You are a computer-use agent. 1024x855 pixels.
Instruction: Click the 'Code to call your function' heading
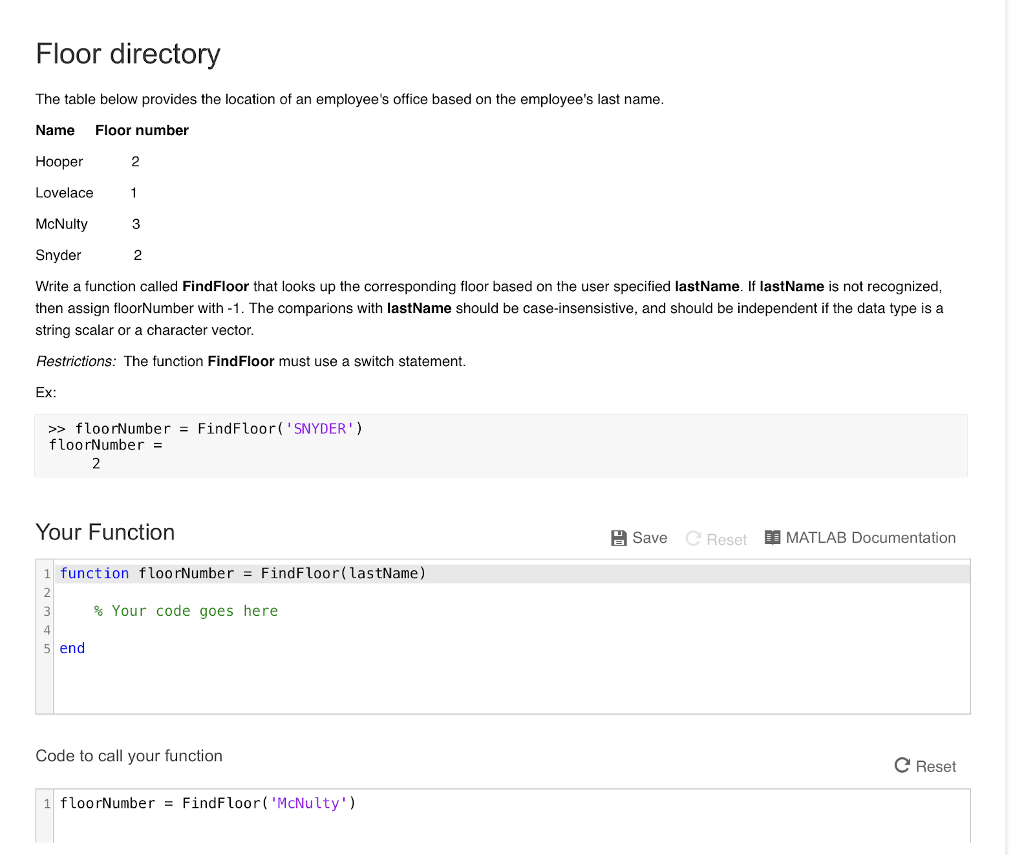[x=129, y=756]
